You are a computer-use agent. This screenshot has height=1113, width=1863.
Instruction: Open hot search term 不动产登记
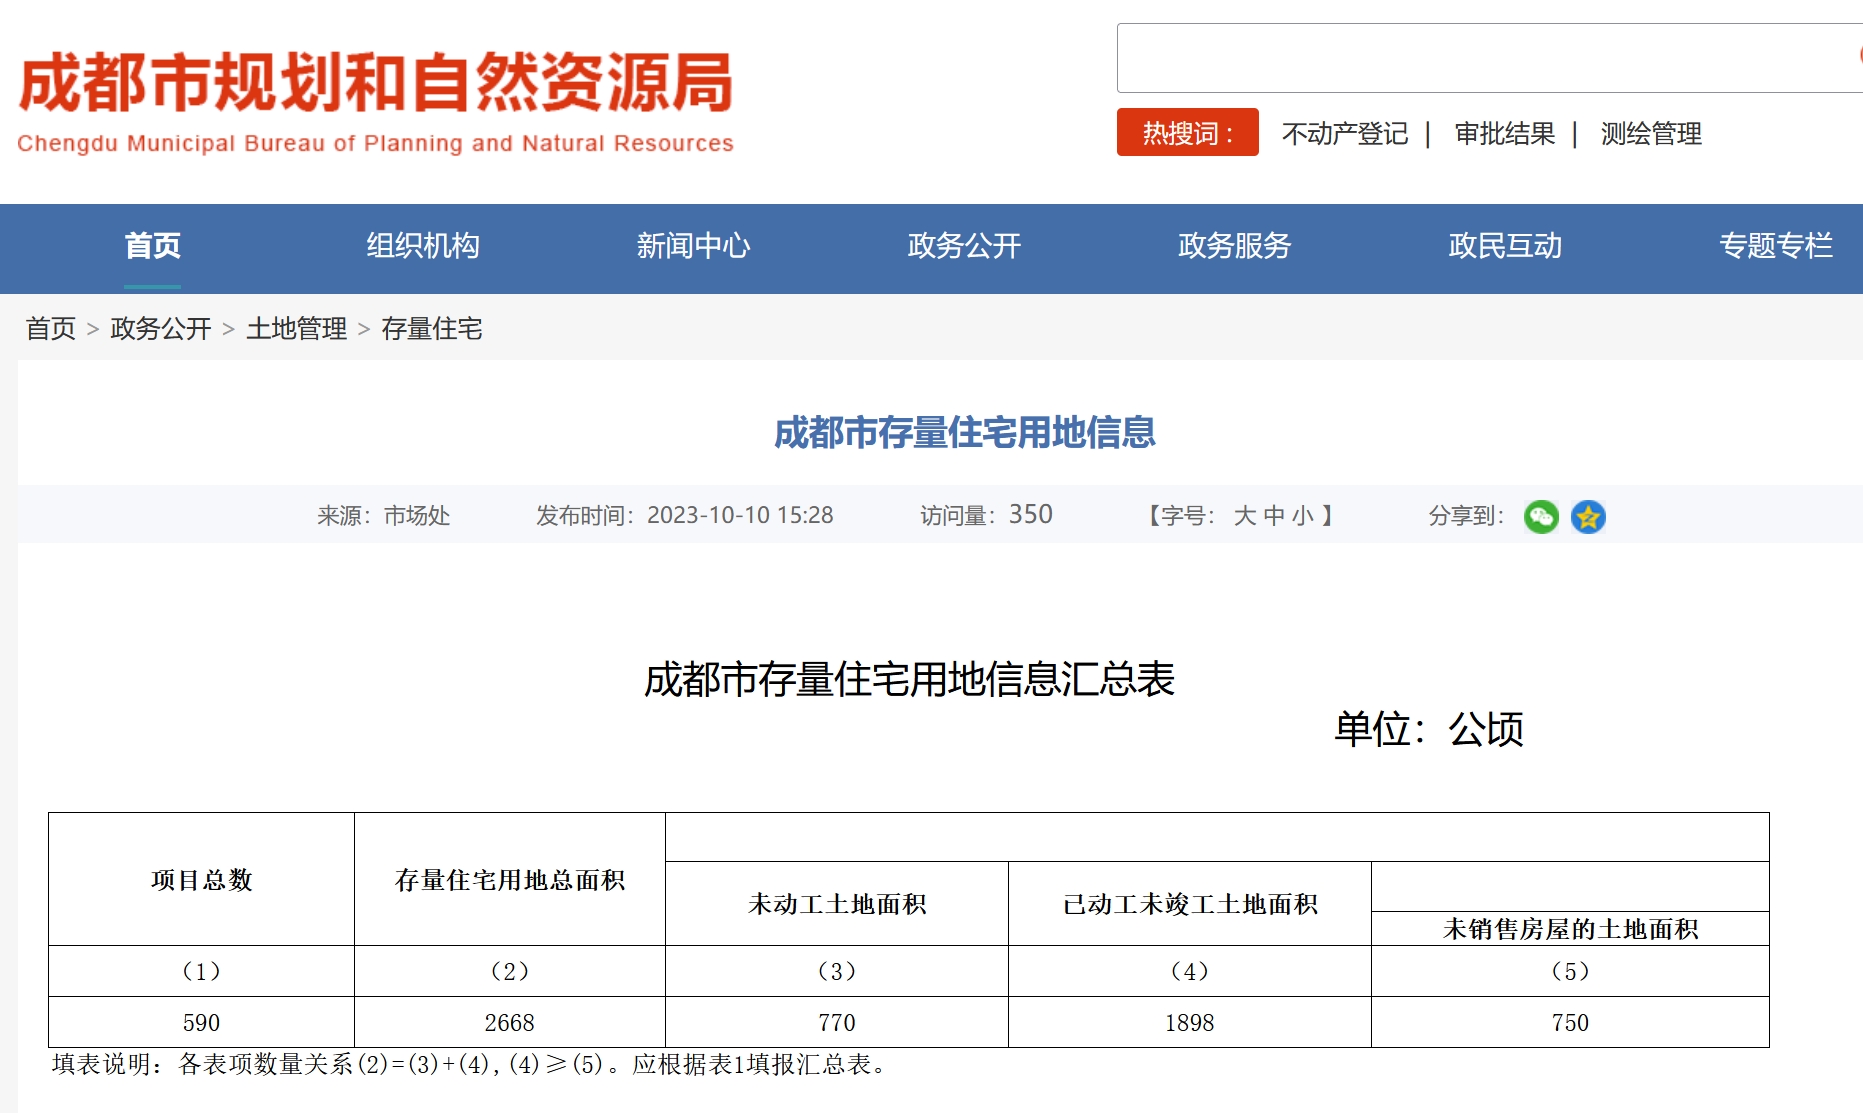pyautogui.click(x=1344, y=134)
